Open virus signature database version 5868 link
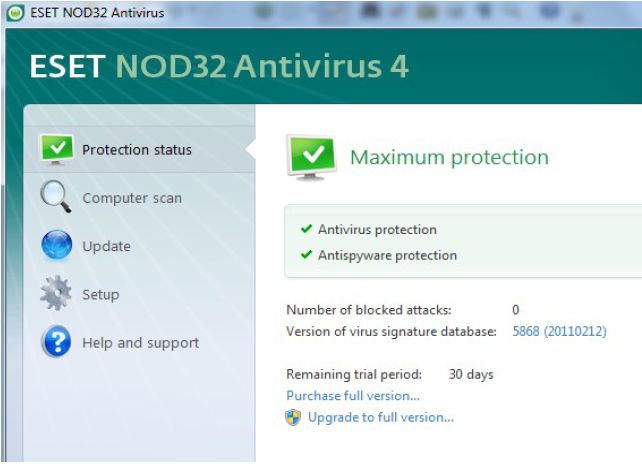This screenshot has height=464, width=642. pyautogui.click(x=559, y=331)
